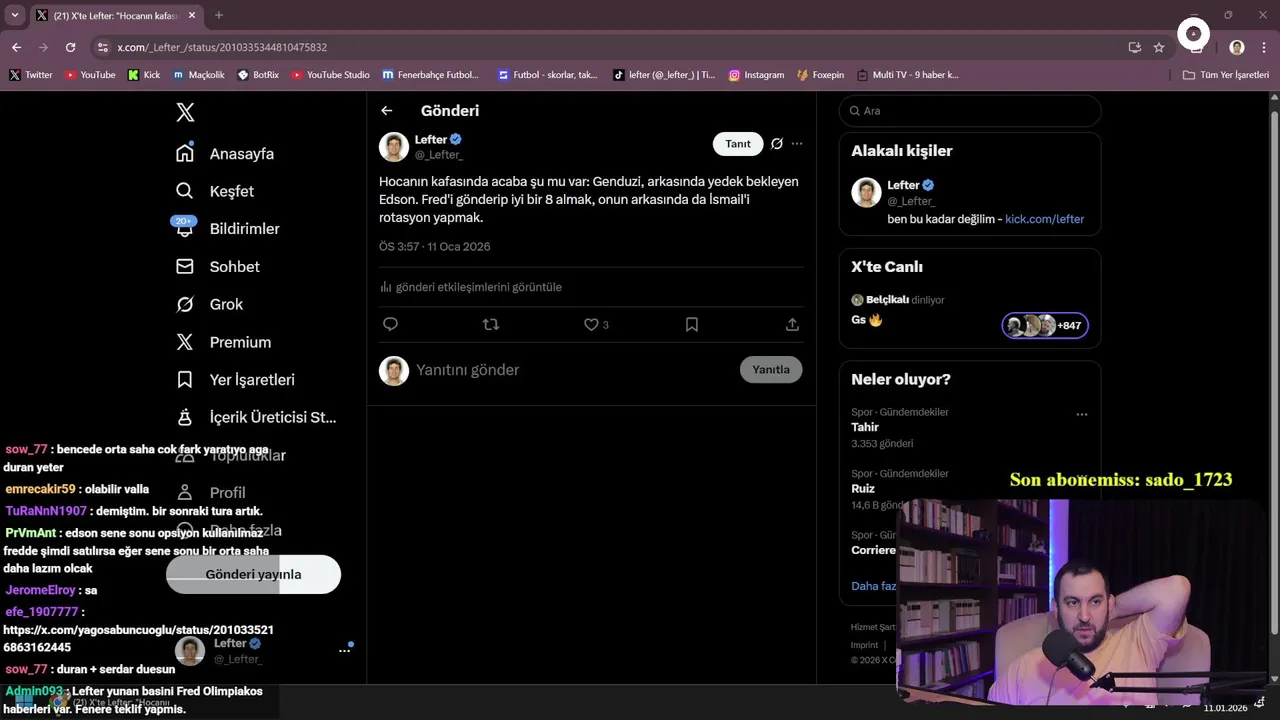View gönderi etkileşimlerini görüntüle link
The image size is (1280, 720).
pyautogui.click(x=471, y=287)
